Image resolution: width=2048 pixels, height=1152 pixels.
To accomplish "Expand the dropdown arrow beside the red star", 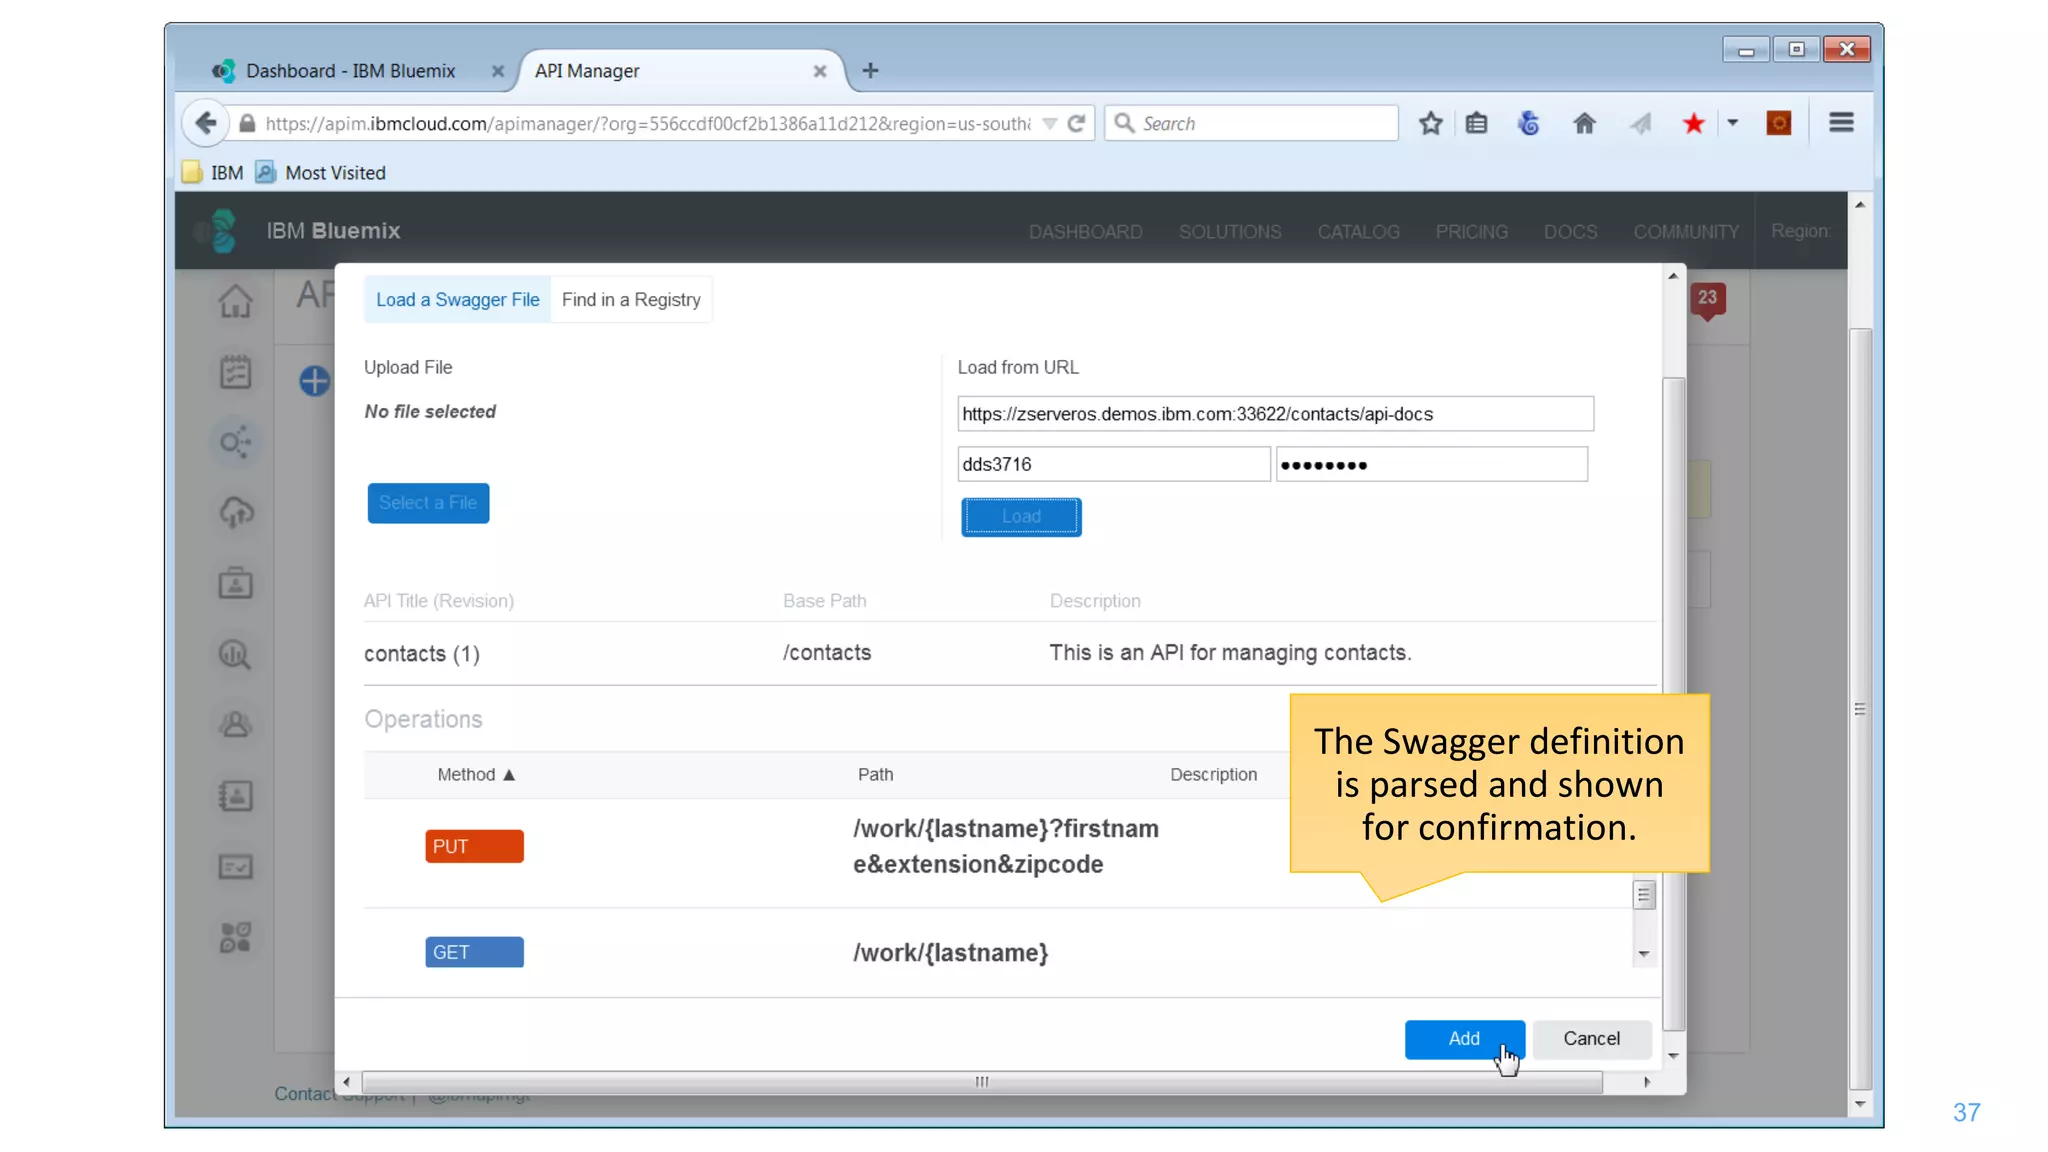I will click(x=1732, y=123).
